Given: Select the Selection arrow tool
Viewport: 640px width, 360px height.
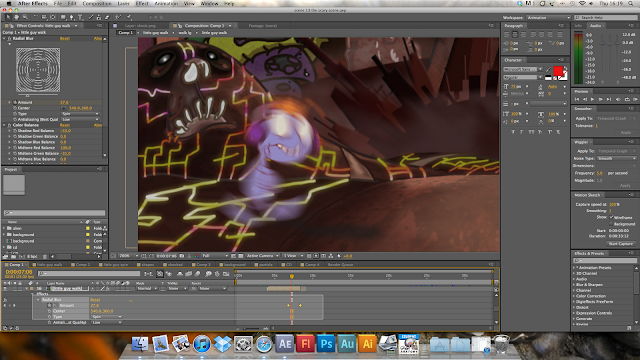Looking at the screenshot, I should click(x=8, y=17).
